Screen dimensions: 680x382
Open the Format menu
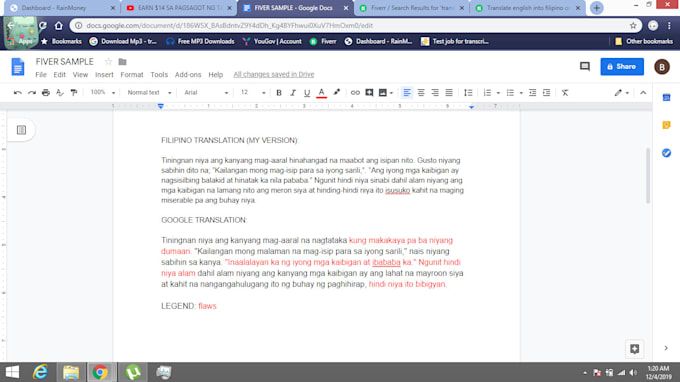coord(132,75)
